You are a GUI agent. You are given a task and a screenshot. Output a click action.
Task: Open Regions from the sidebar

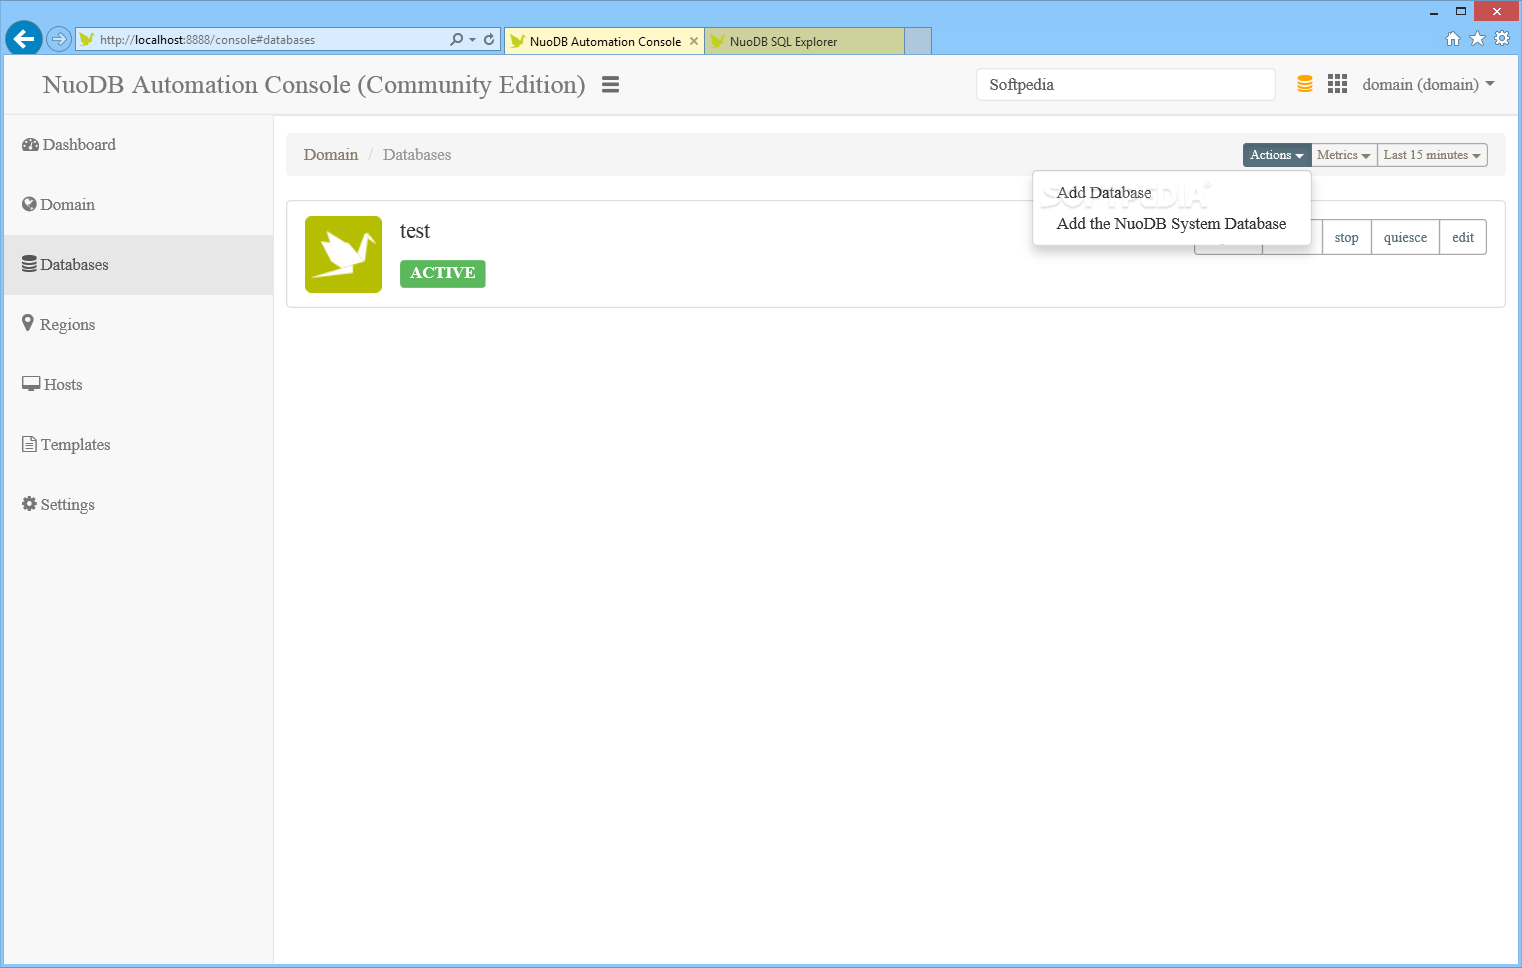(x=59, y=325)
